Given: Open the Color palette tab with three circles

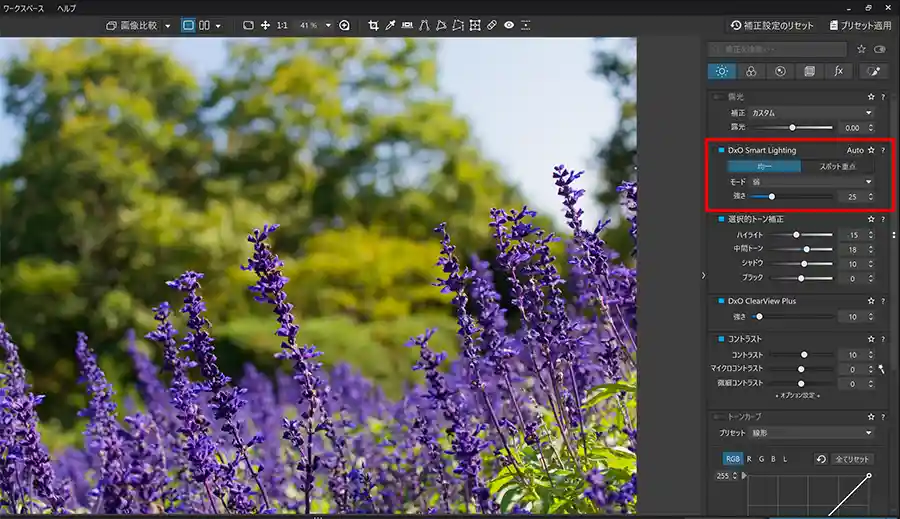Looking at the screenshot, I should click(750, 71).
